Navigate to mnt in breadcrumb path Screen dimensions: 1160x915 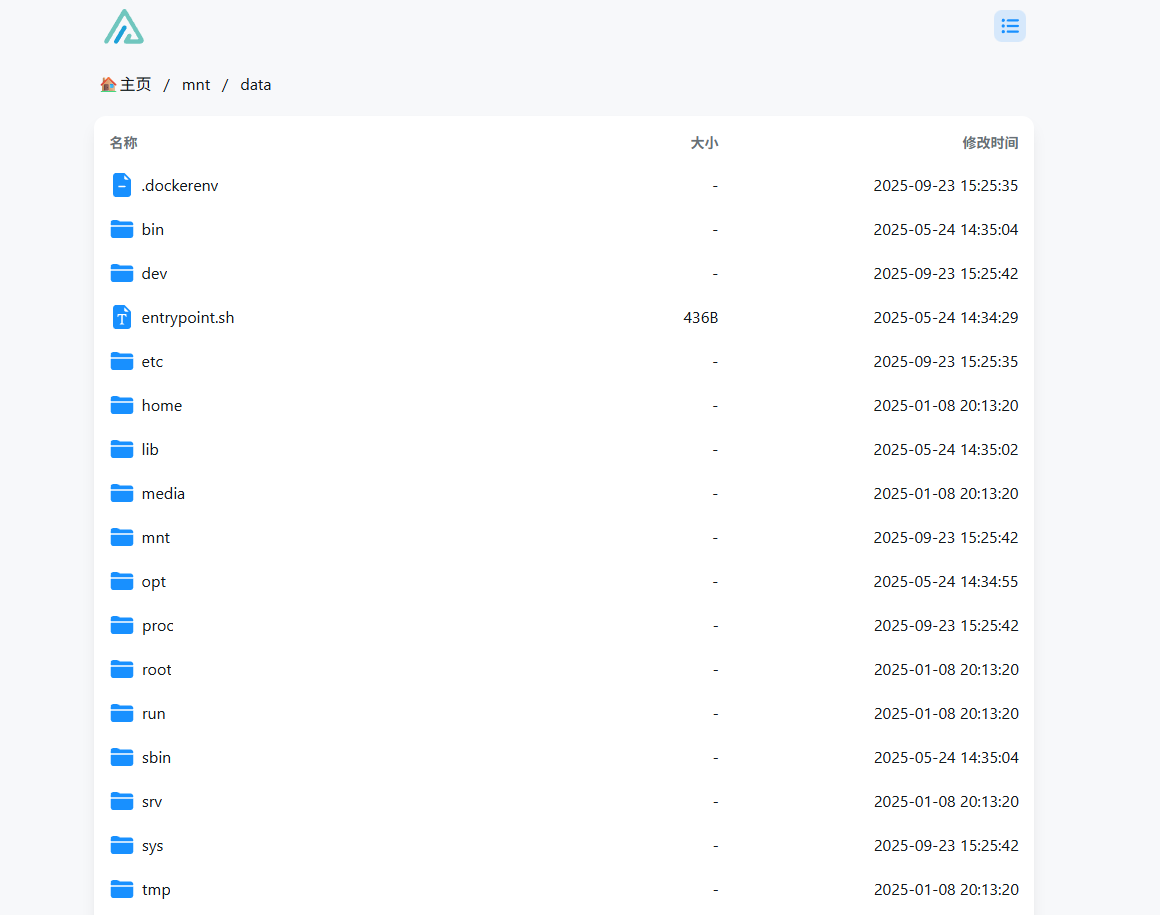196,85
